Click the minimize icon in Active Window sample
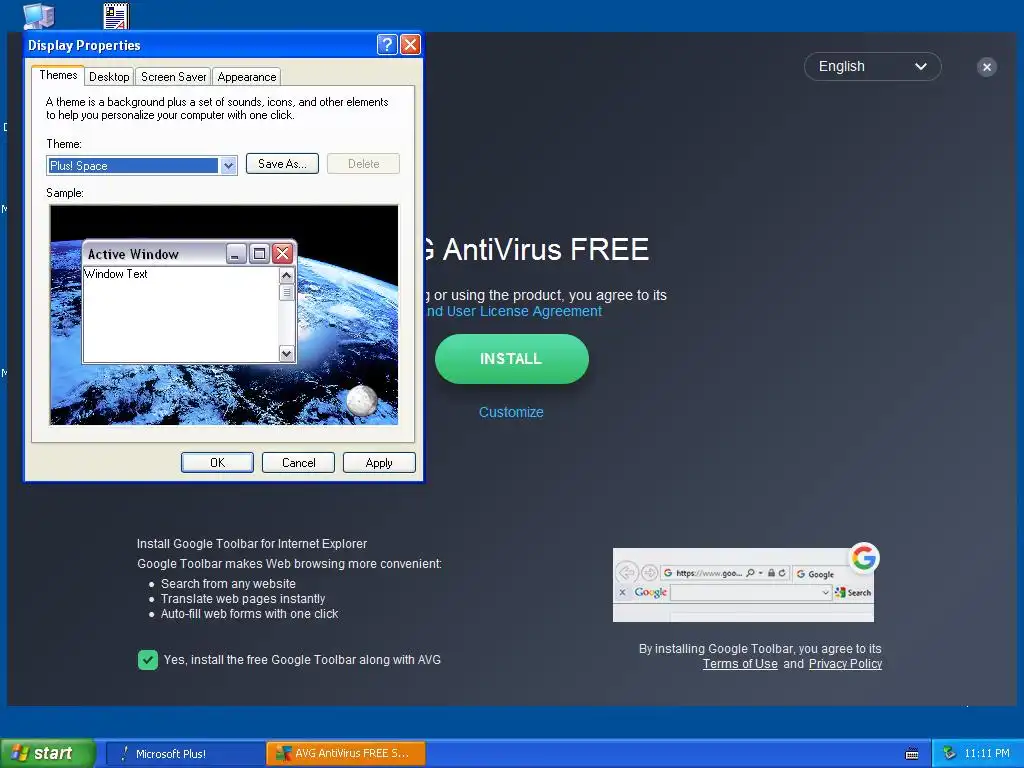 coord(236,253)
